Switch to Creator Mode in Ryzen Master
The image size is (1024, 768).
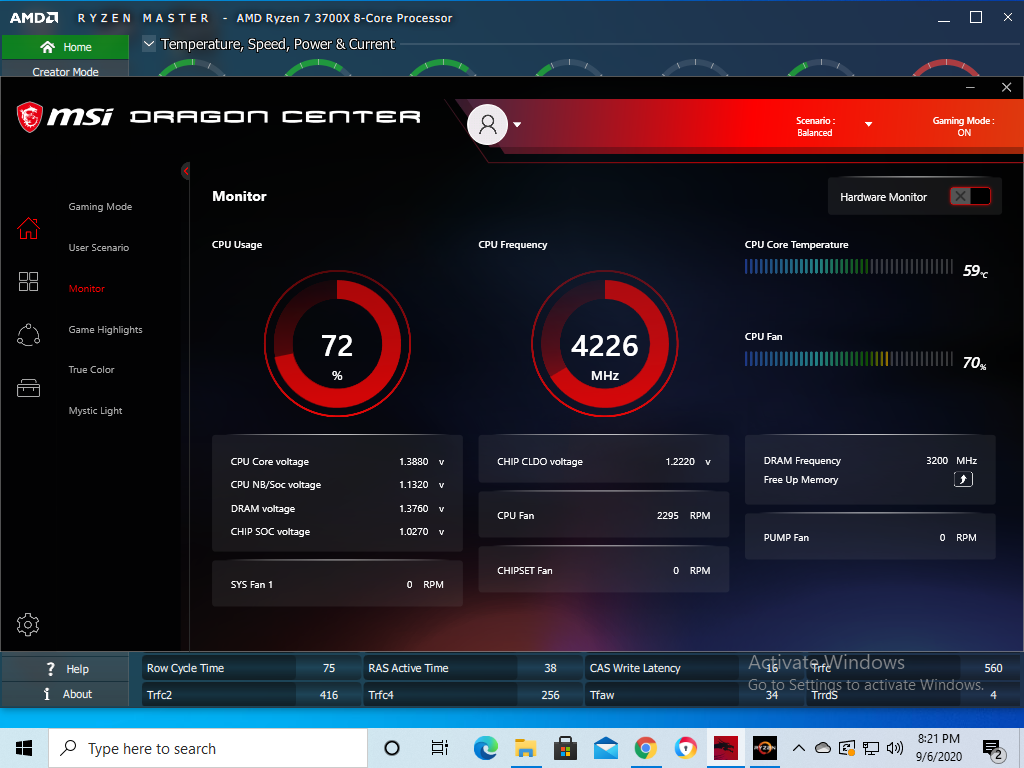coord(65,69)
